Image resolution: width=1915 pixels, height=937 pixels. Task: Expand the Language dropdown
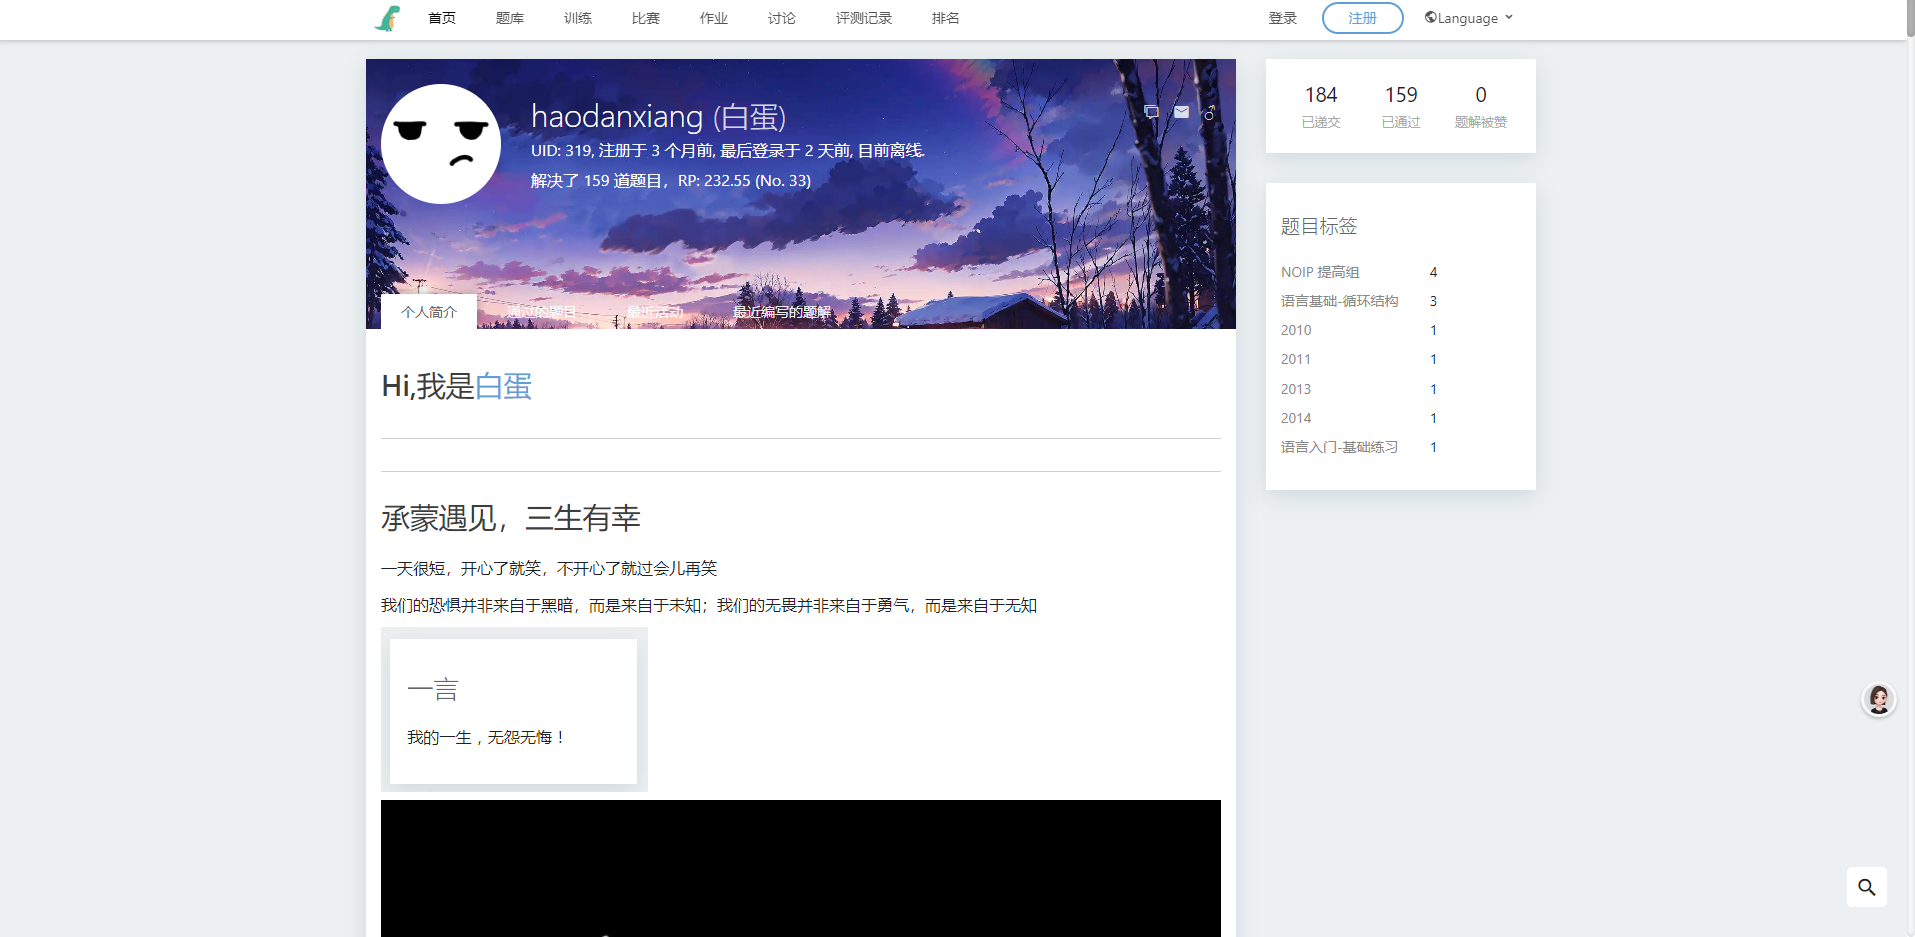(x=1468, y=18)
